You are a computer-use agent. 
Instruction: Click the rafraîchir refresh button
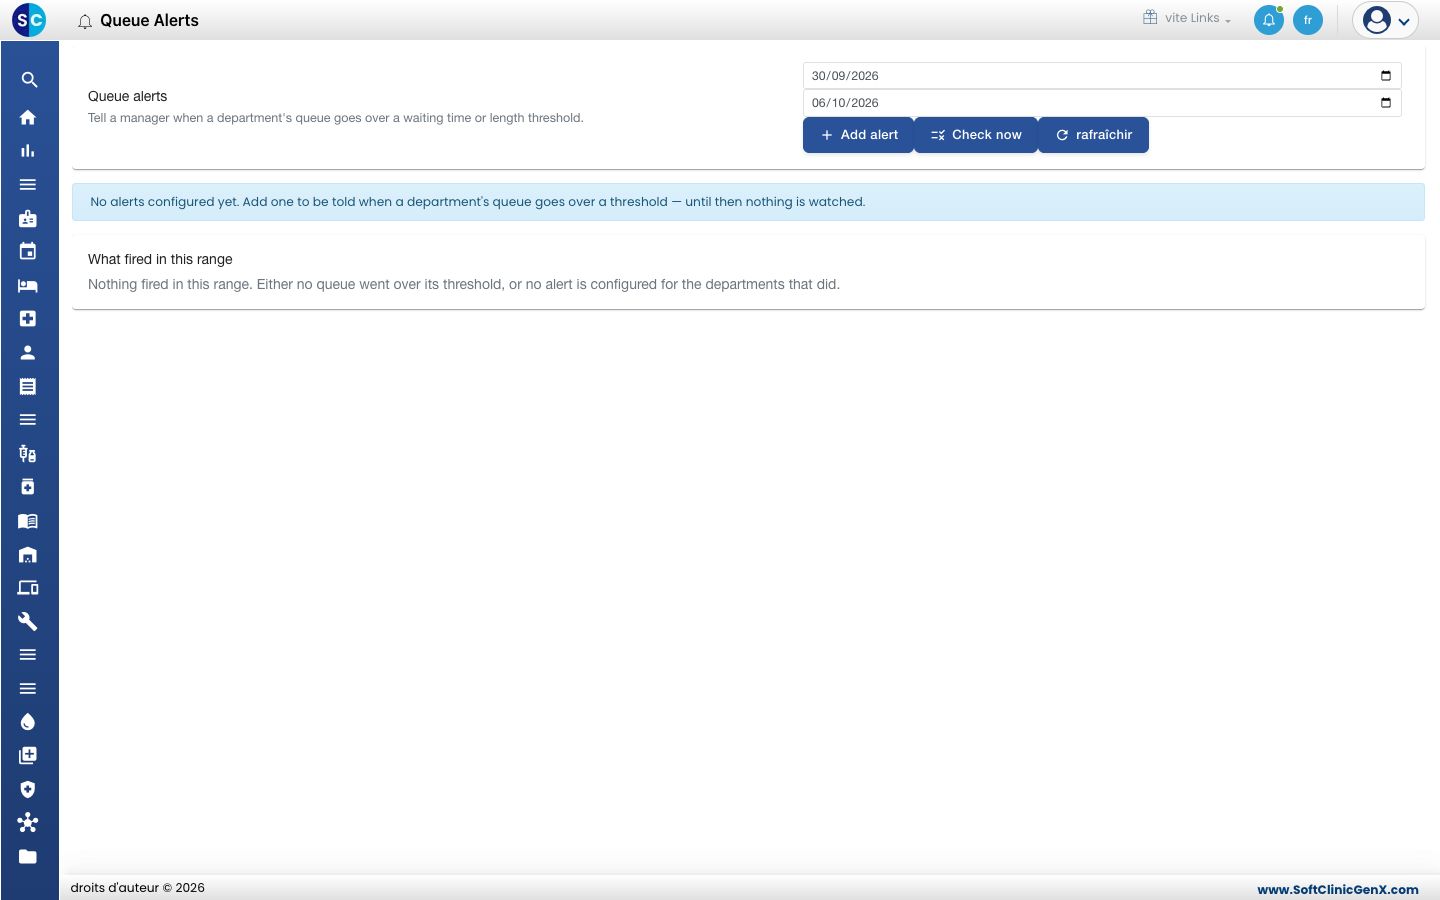(x=1094, y=135)
